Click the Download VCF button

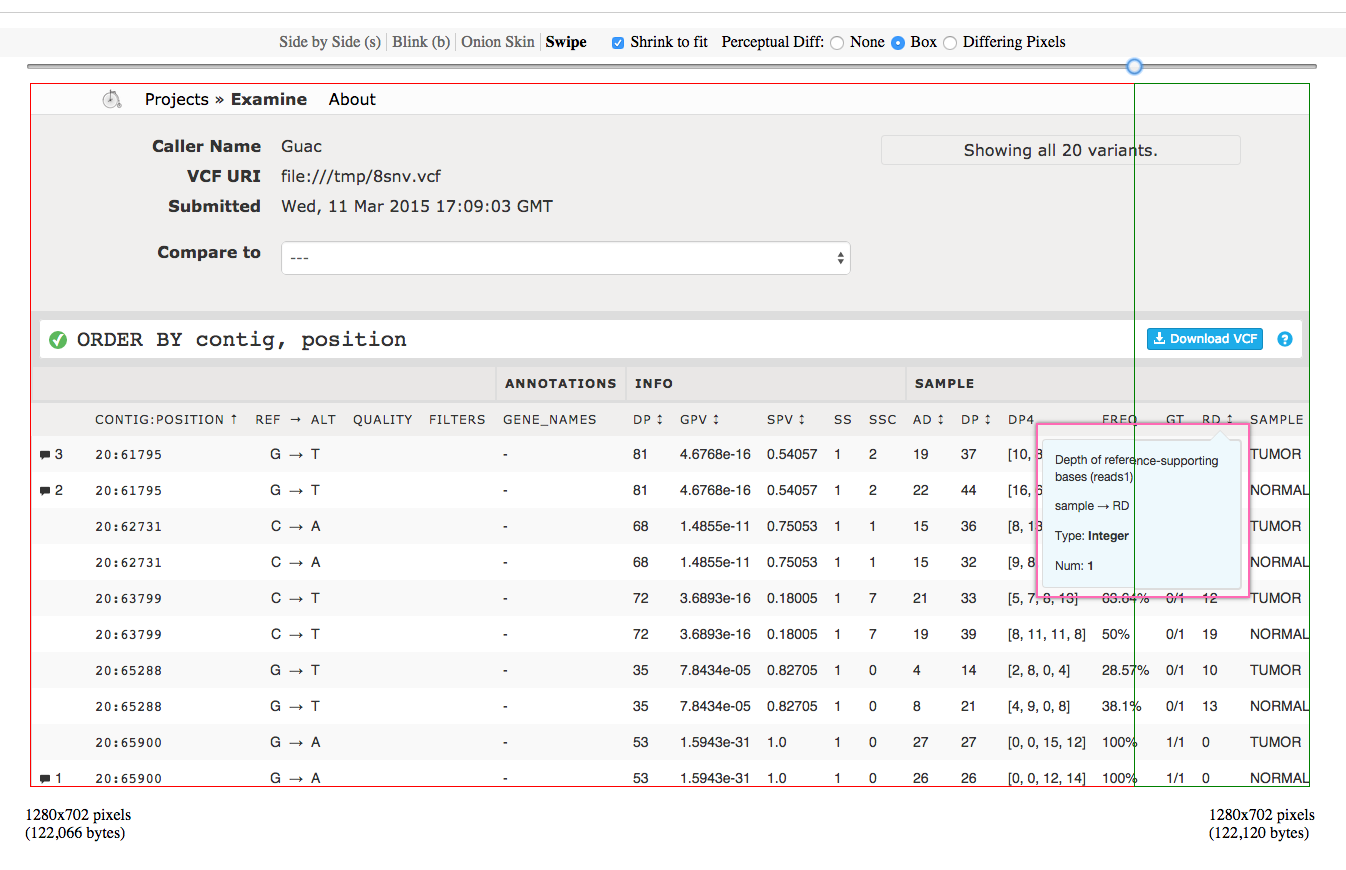[1205, 339]
